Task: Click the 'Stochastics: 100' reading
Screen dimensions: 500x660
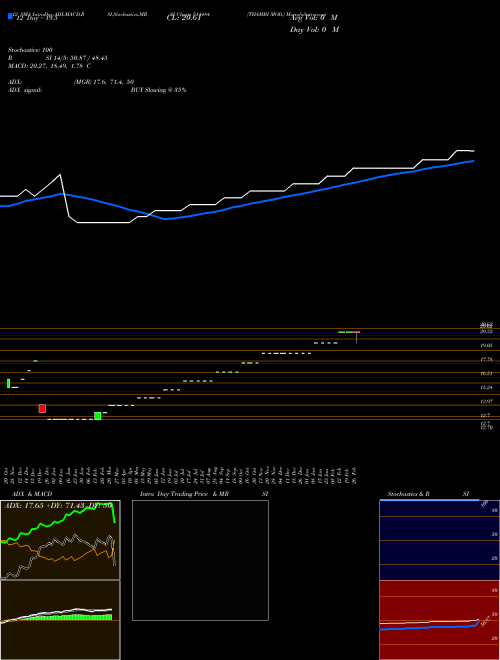Action: [x=30, y=50]
